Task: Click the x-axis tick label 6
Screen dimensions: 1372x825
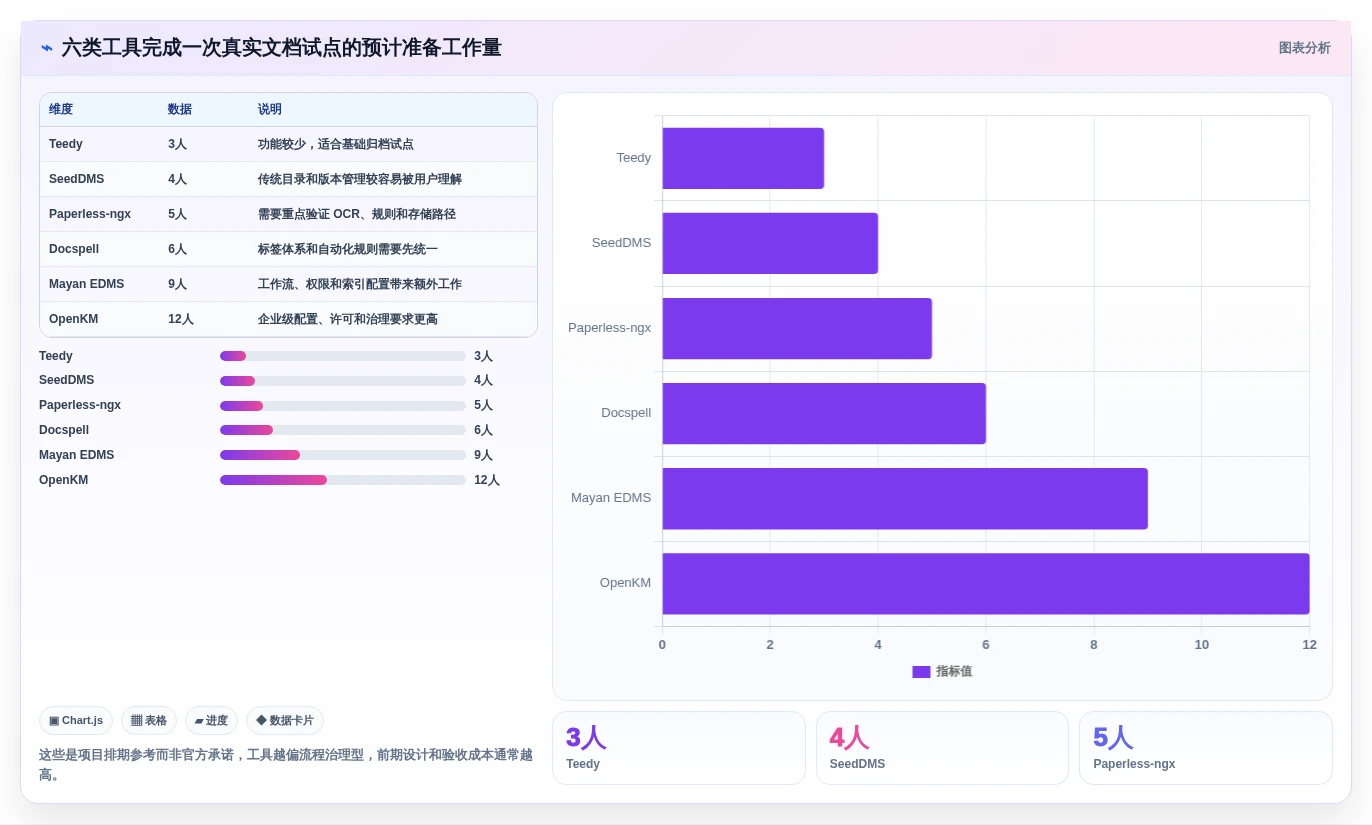Action: (986, 645)
